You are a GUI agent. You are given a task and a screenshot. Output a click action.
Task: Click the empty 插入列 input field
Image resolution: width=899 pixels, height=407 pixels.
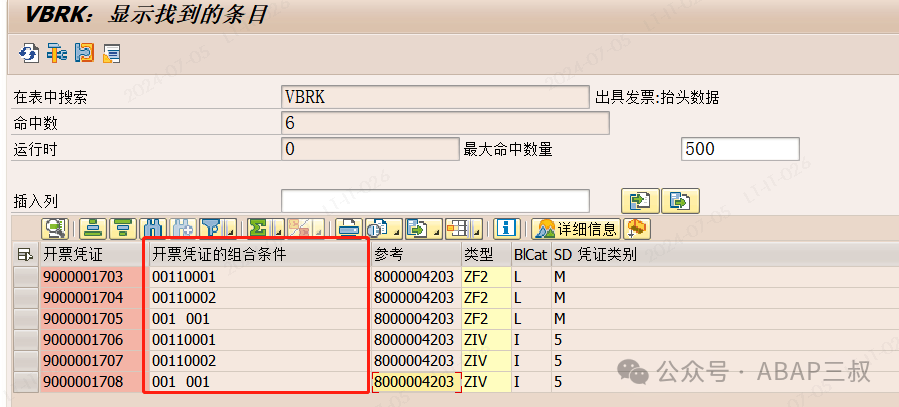(x=435, y=201)
